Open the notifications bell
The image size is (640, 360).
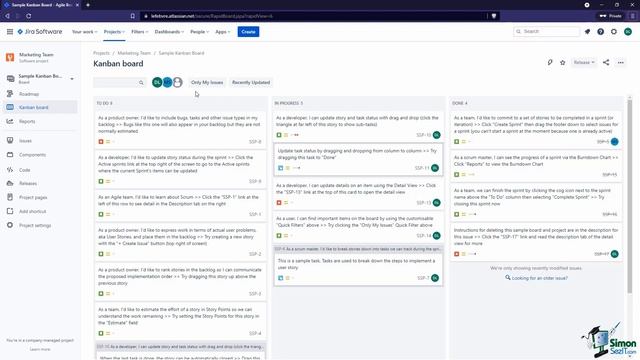(587, 31)
